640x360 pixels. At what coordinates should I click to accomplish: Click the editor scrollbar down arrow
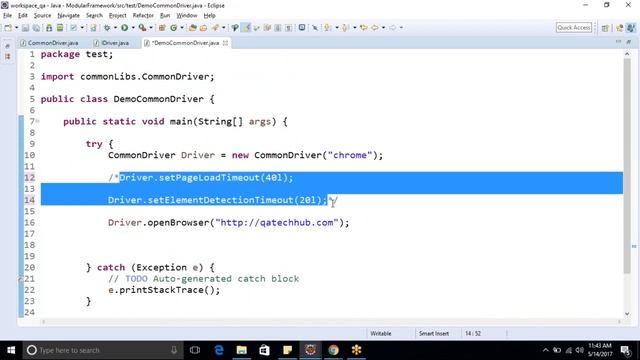point(627,313)
